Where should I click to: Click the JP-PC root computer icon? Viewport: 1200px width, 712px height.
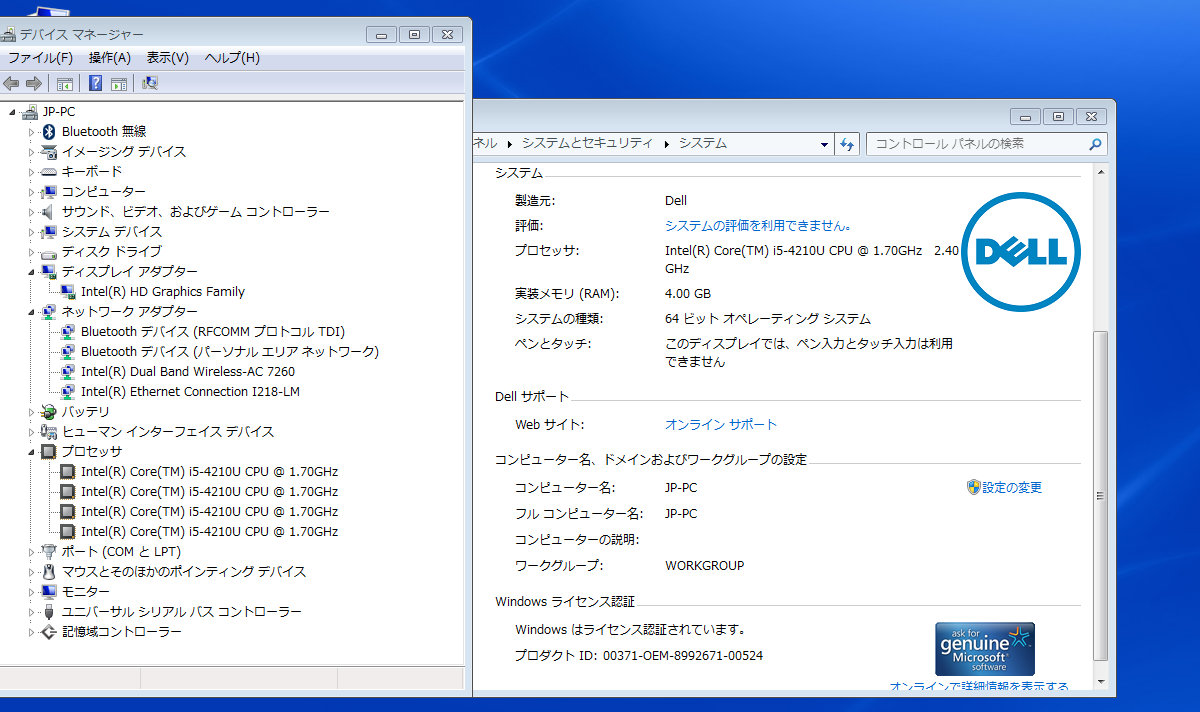click(29, 111)
